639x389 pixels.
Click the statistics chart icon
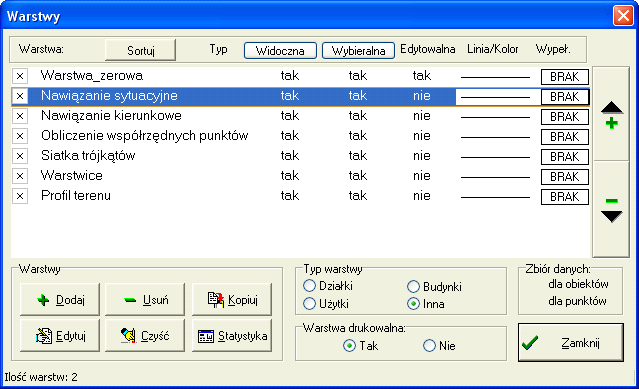(x=206, y=336)
